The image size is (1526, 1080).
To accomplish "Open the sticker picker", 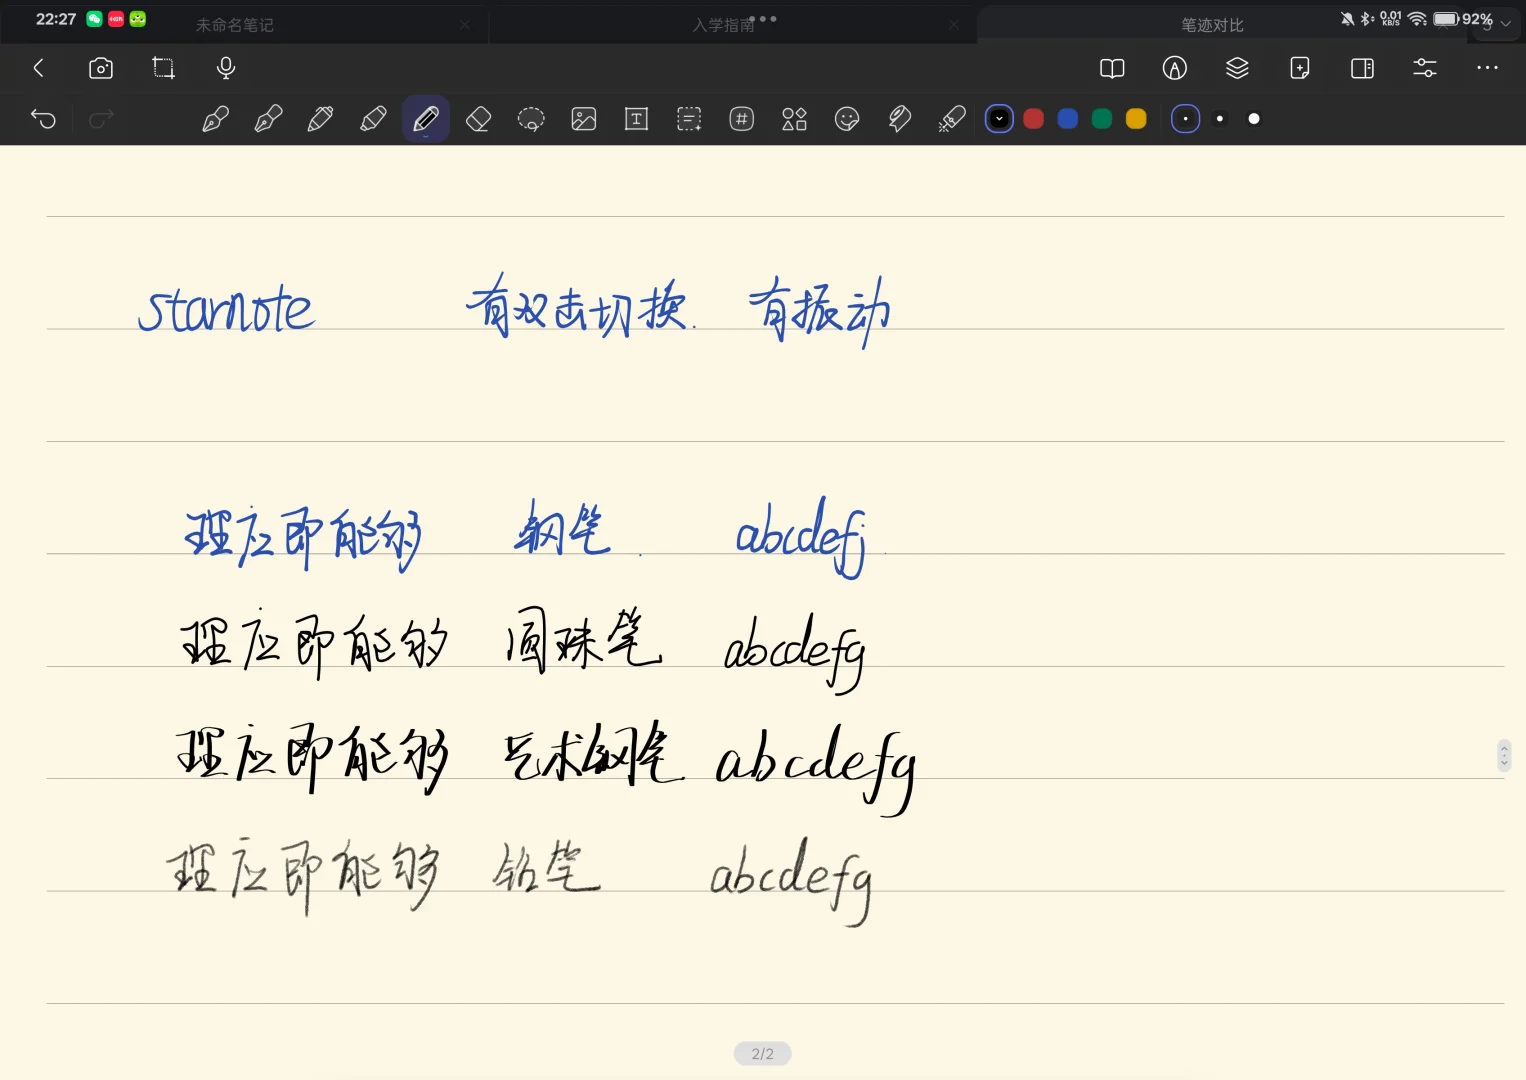I will [846, 119].
